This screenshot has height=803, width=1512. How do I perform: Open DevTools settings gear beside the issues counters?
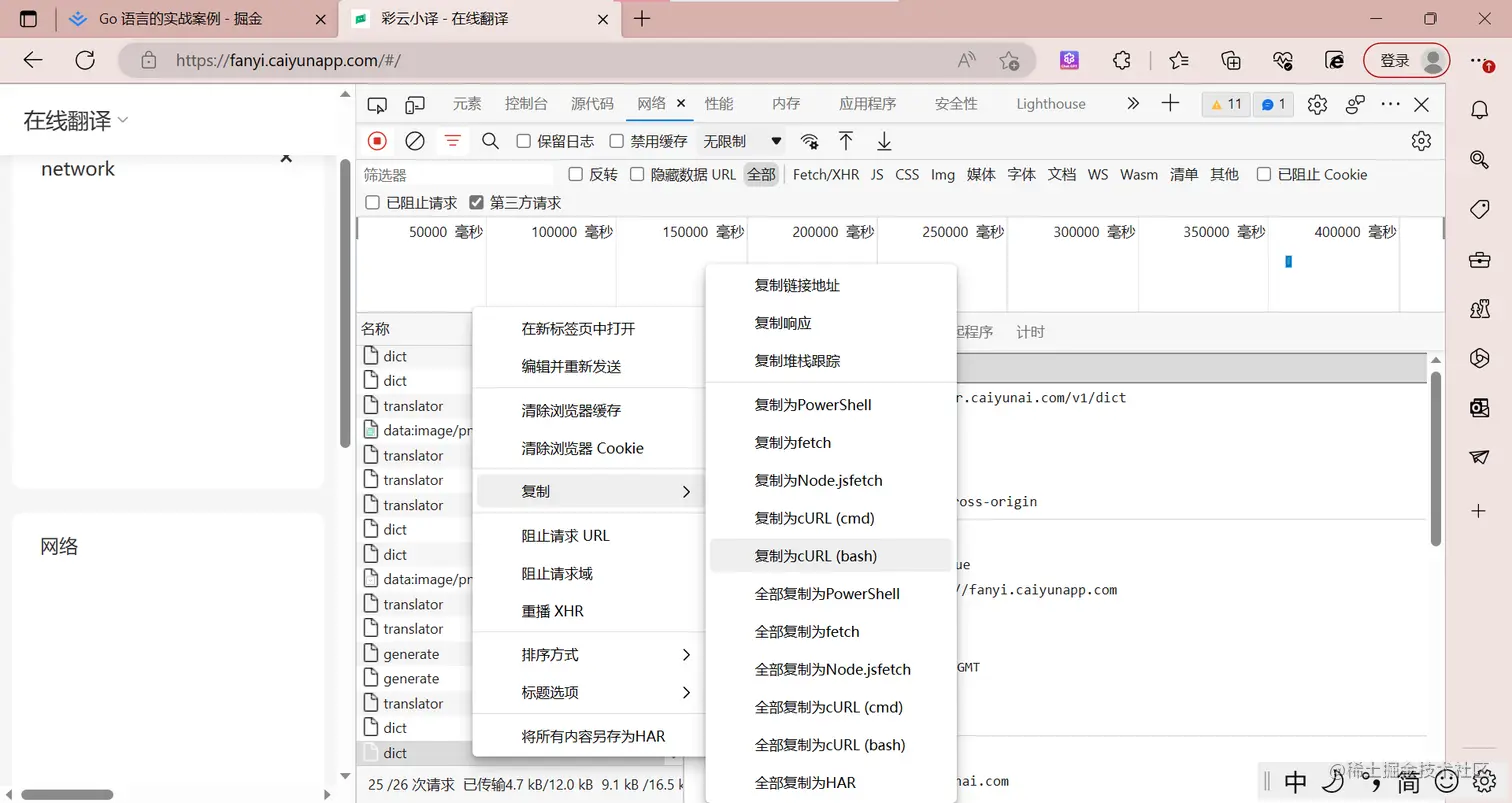1317,104
